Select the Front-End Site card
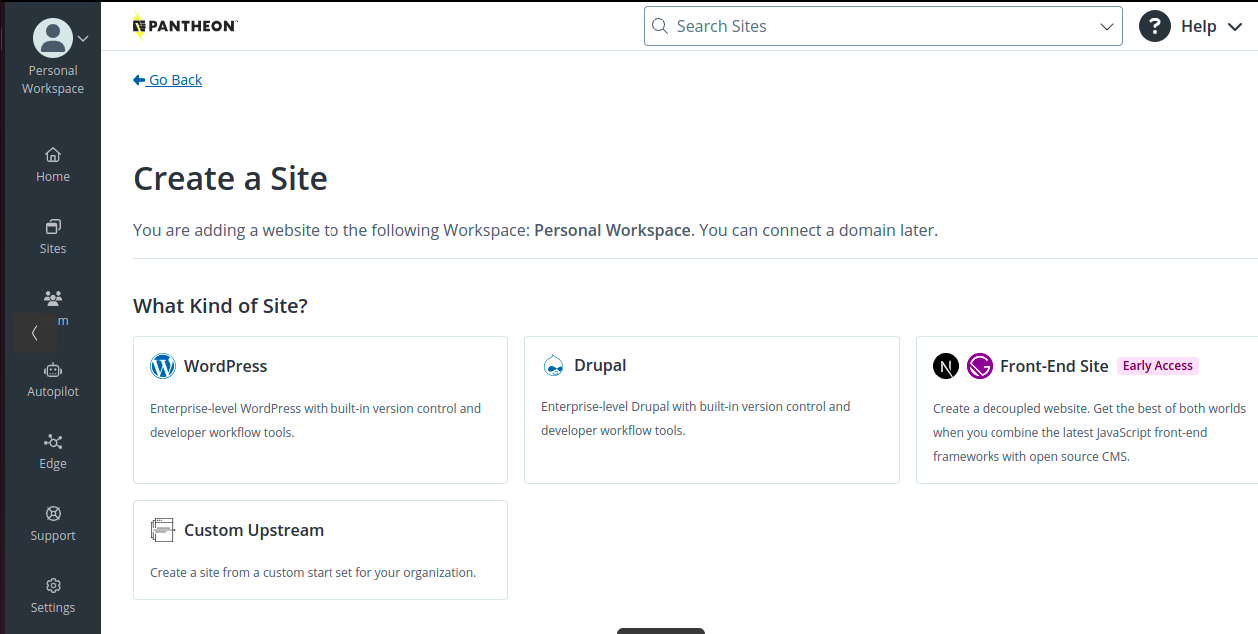Viewport: 1258px width, 634px height. (x=1087, y=410)
